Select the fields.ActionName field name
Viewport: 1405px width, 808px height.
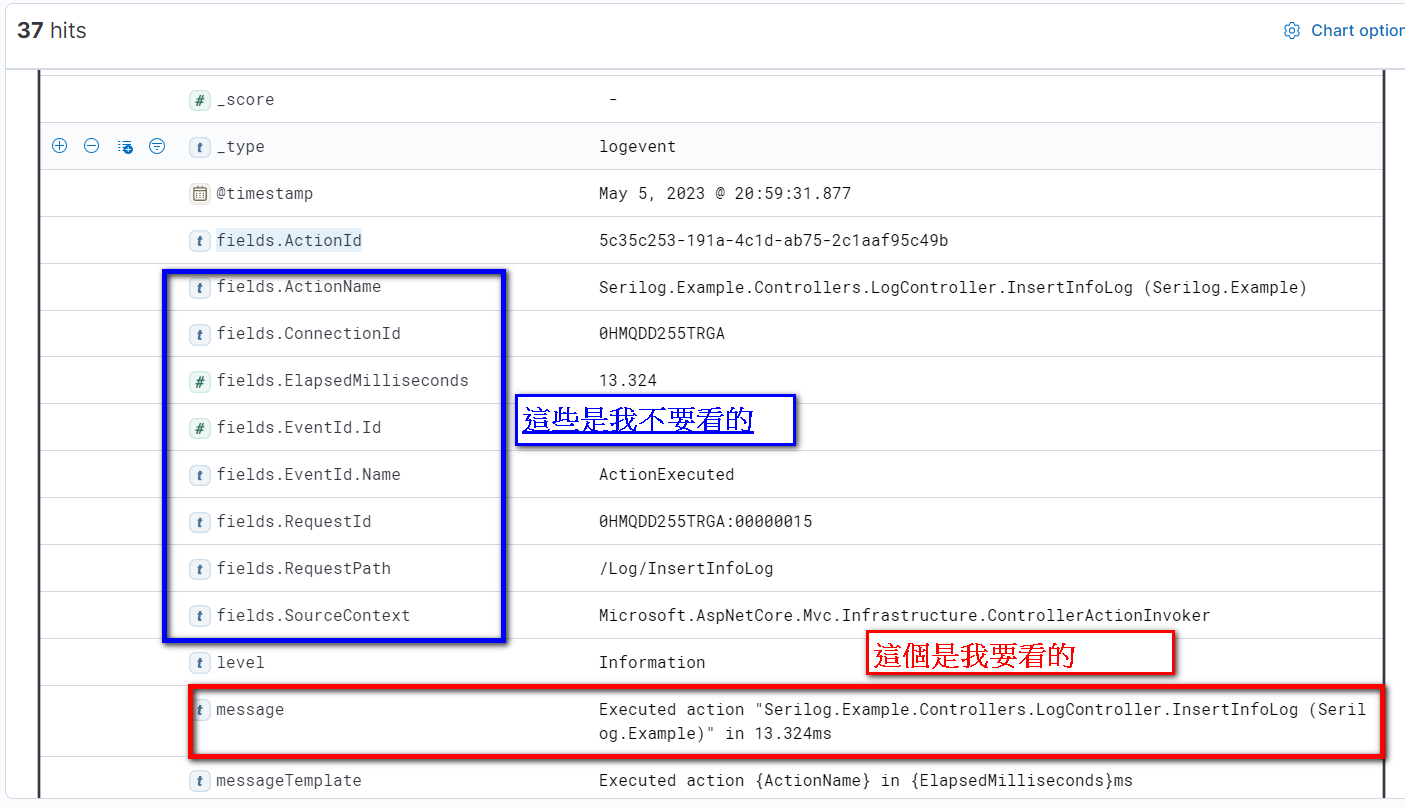[299, 287]
